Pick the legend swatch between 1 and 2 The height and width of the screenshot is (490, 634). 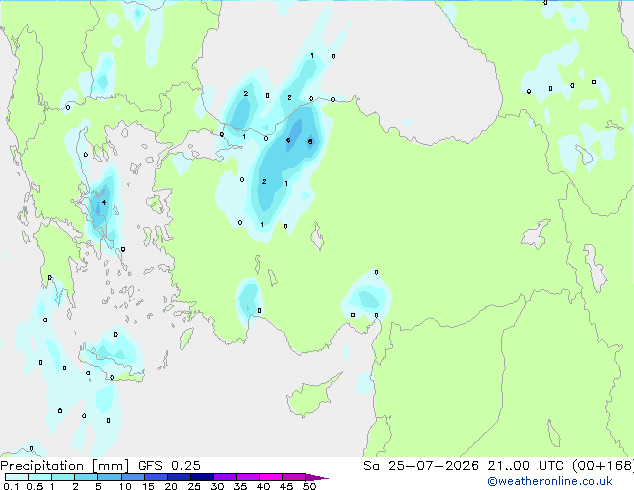[x=63, y=477]
